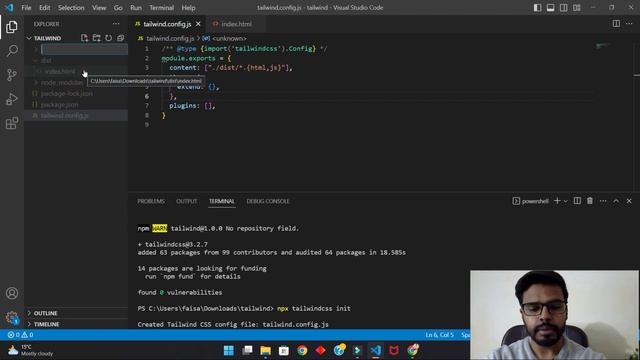Open the Accounts icon in activity bar
The image size is (640, 360).
pos(12,293)
